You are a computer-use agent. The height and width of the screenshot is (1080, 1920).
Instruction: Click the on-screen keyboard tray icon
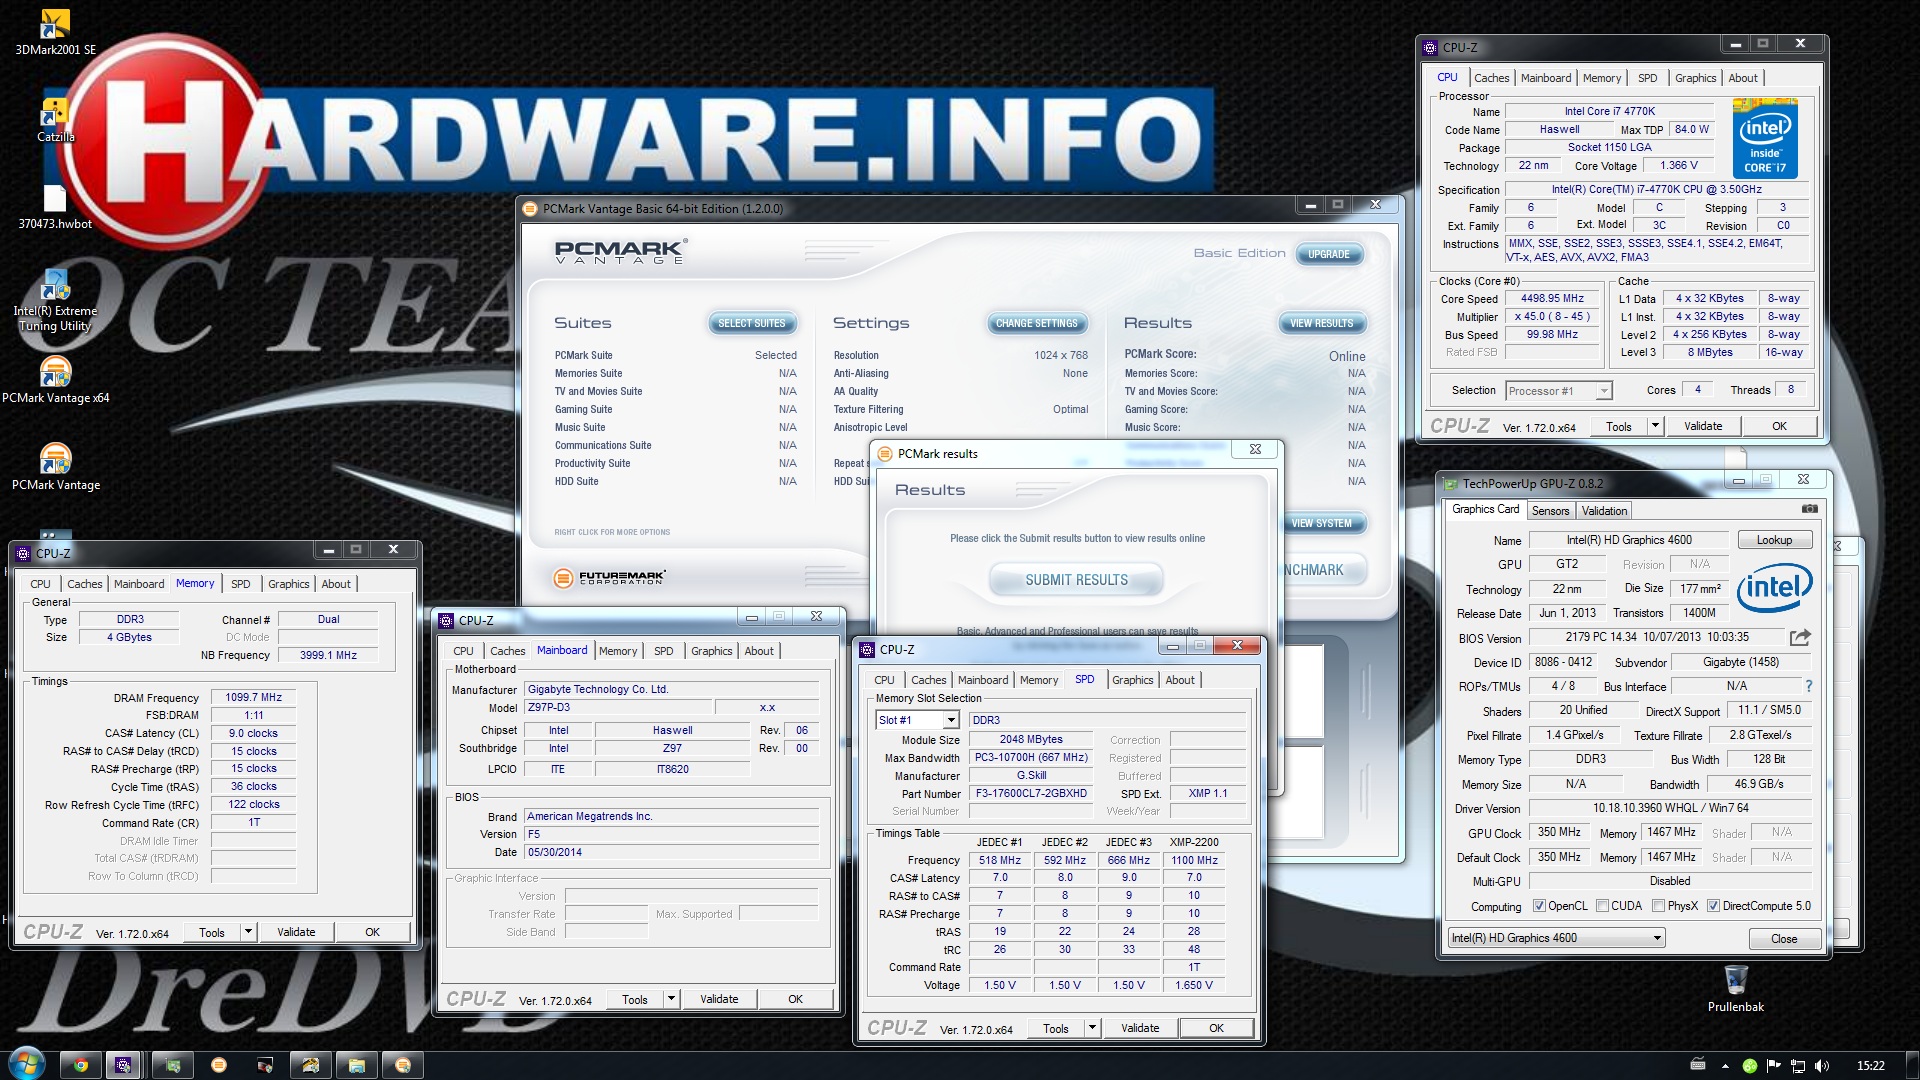tap(1697, 1065)
